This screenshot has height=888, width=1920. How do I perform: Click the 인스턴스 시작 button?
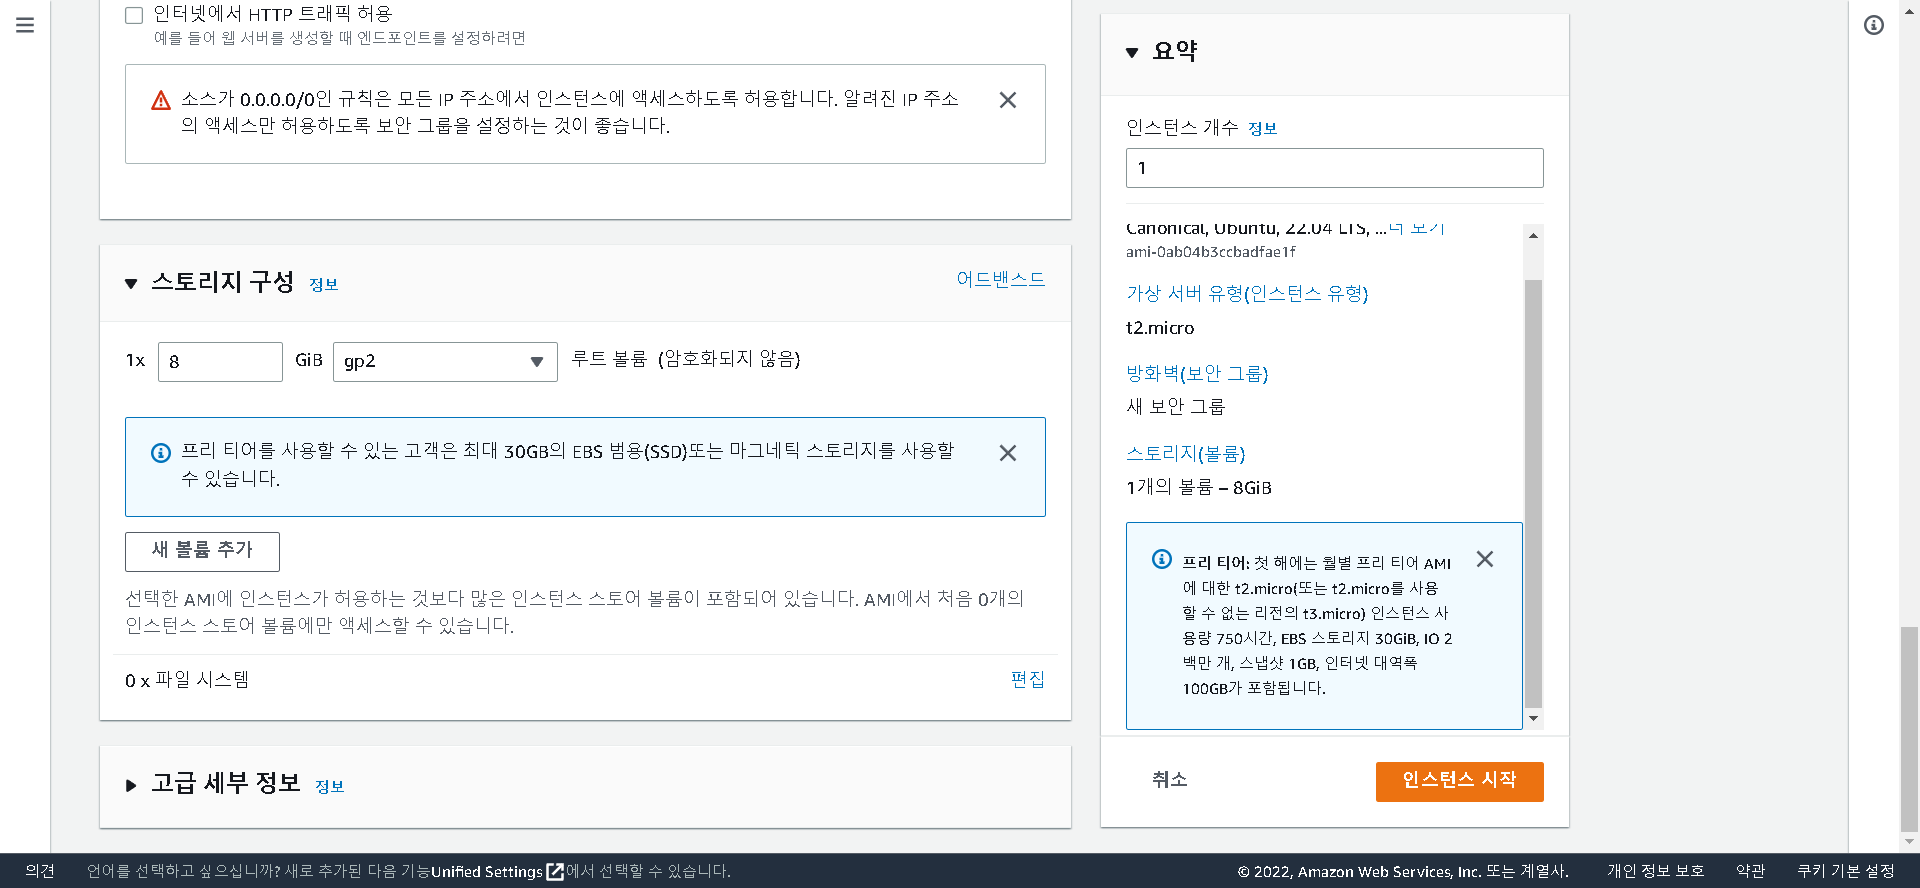click(x=1460, y=781)
